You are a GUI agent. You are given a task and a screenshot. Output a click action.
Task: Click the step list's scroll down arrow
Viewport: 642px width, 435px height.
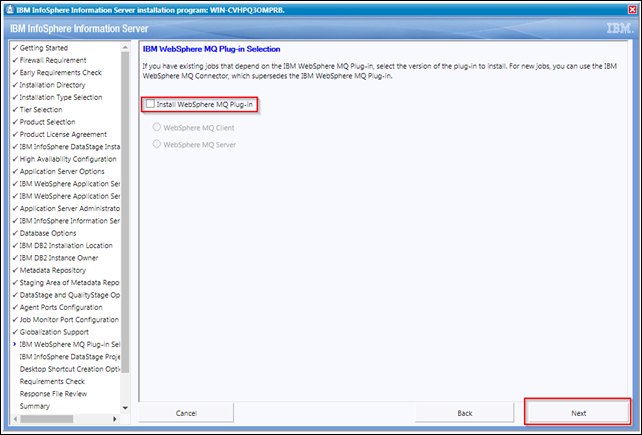coord(125,408)
